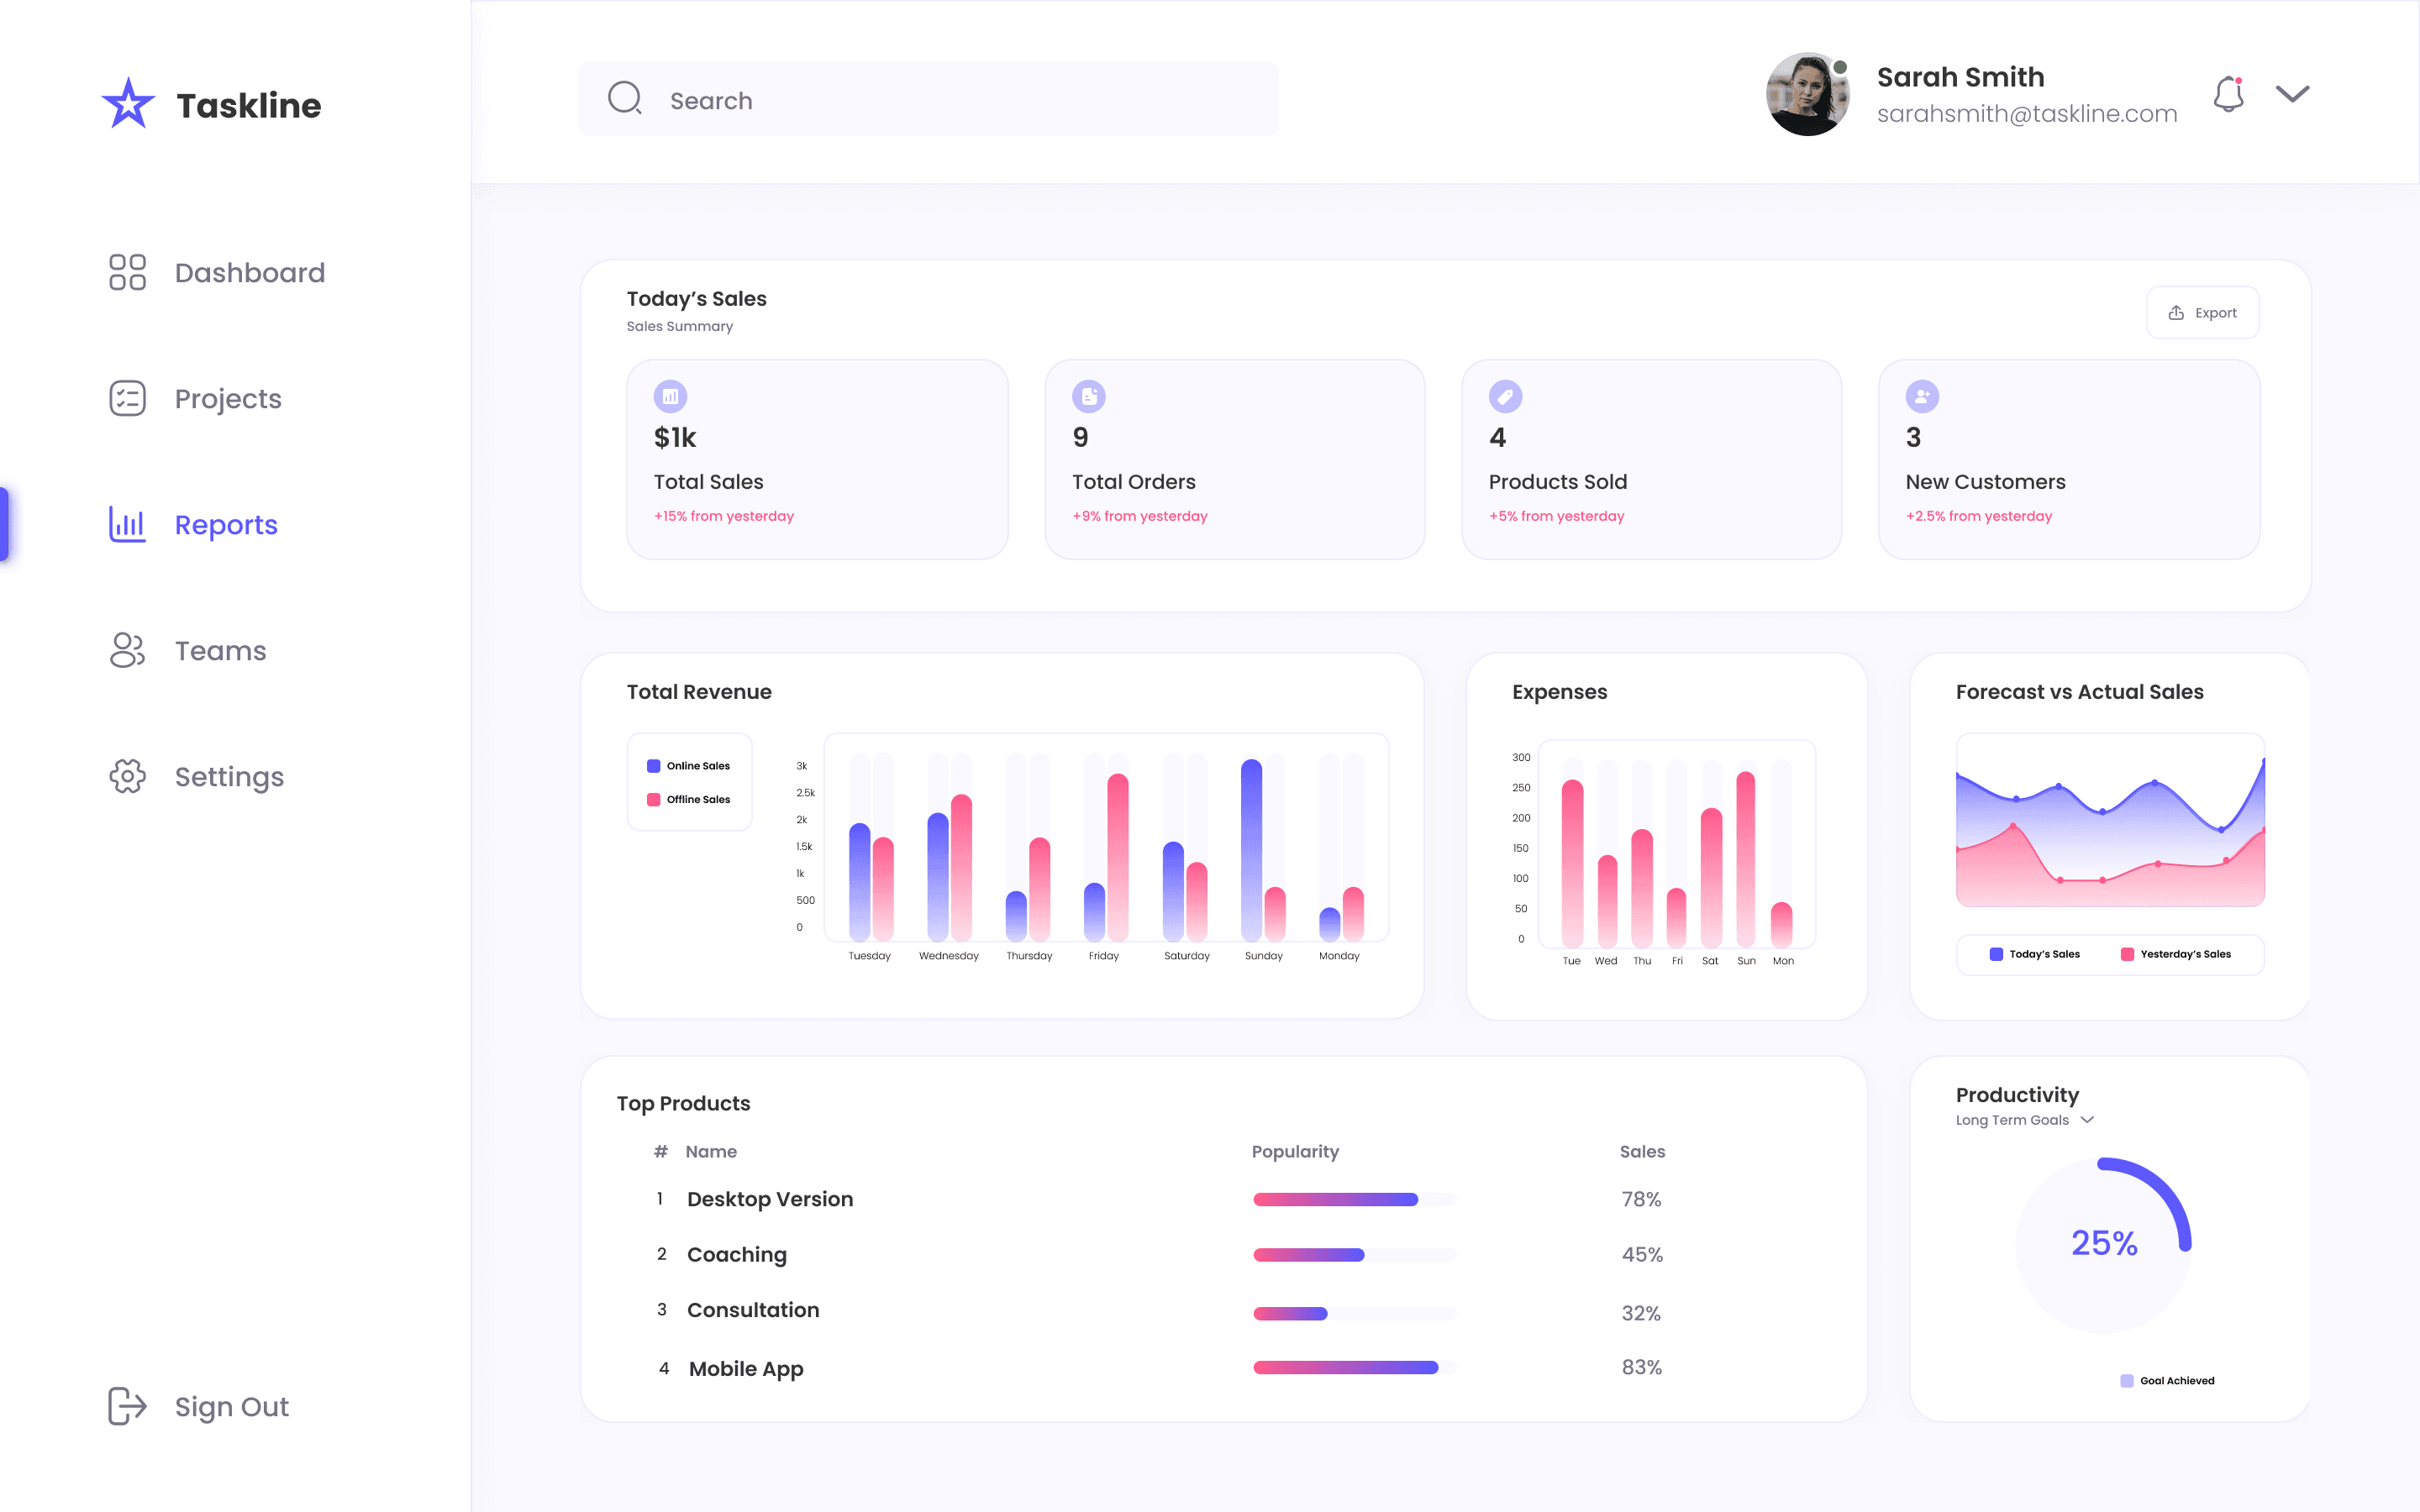Open the Long Term Goals dropdown
The width and height of the screenshot is (2420, 1512).
click(x=2024, y=1120)
